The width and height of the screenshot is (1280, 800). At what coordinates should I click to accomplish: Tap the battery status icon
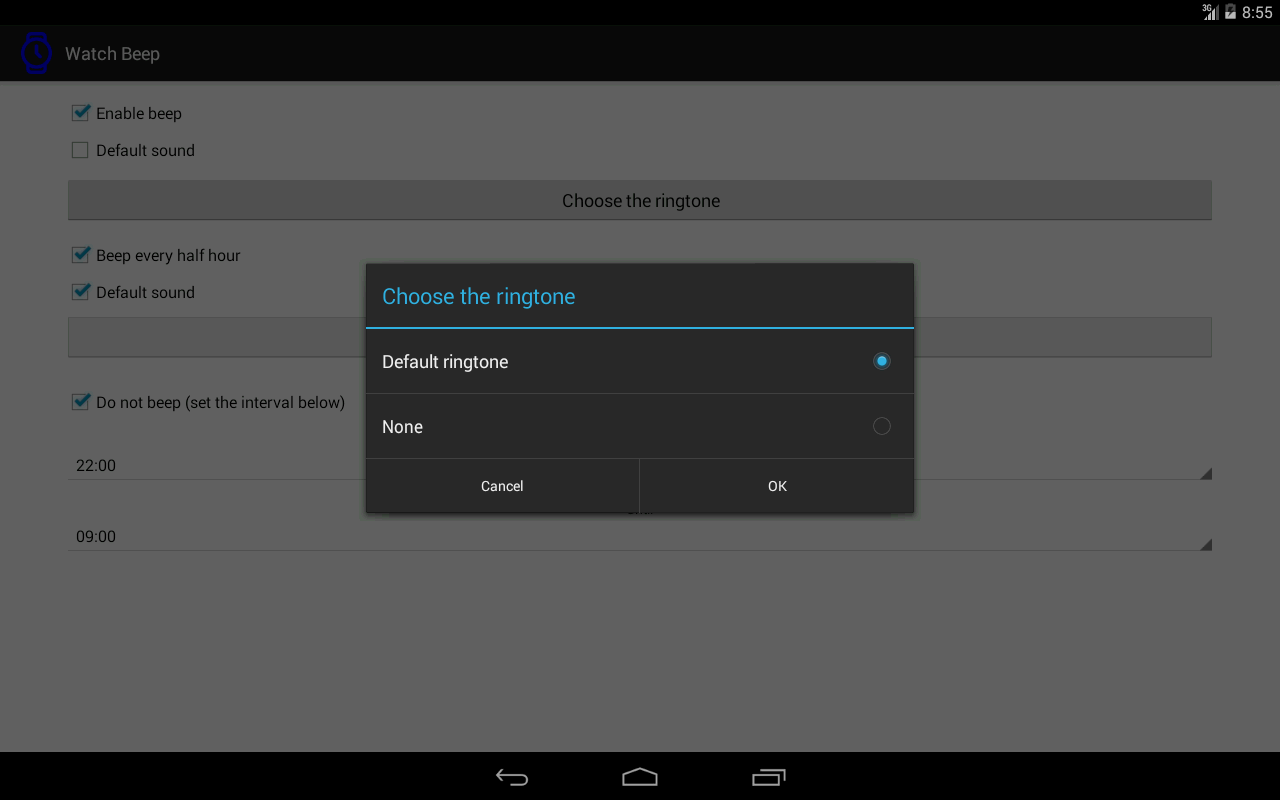click(x=1231, y=12)
